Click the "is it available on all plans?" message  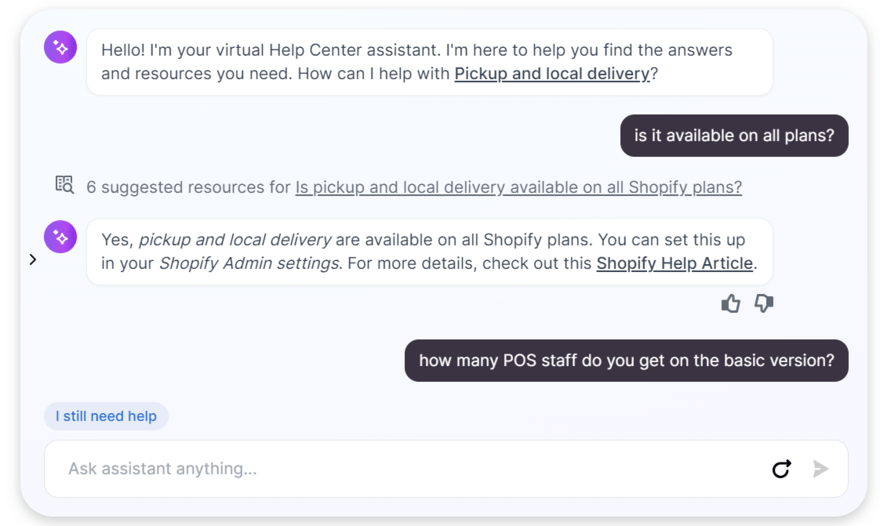(734, 136)
